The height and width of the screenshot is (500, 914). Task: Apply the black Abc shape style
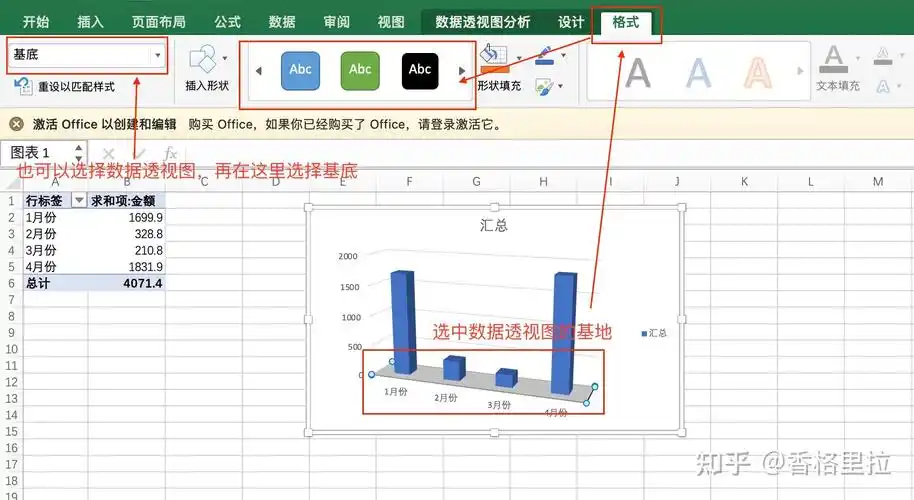pyautogui.click(x=420, y=71)
